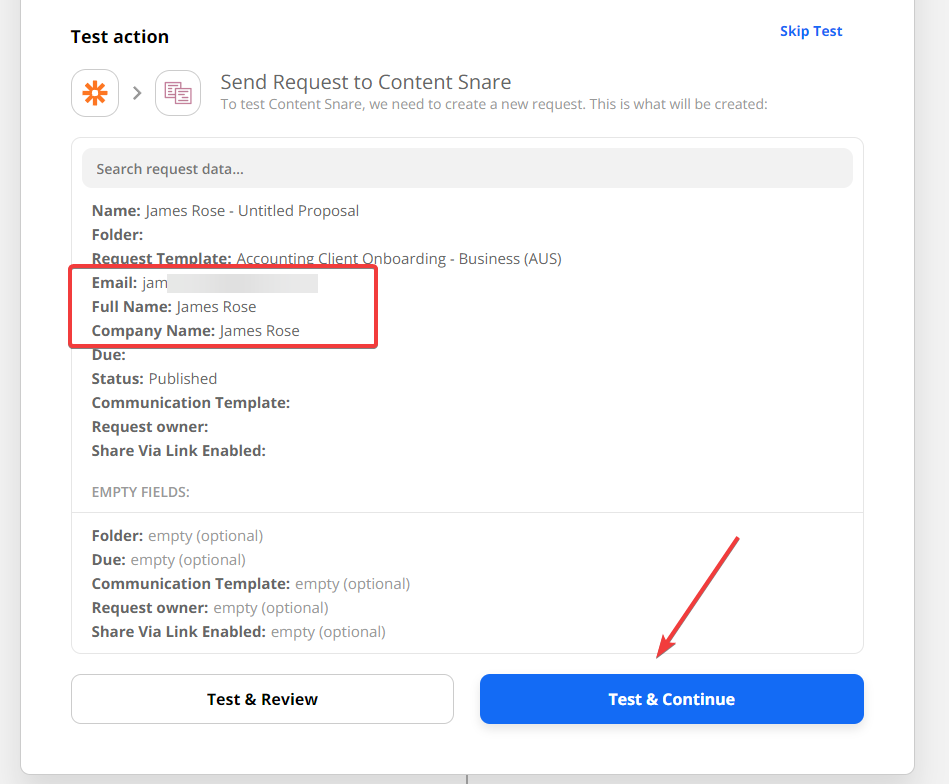Click the Email field row

tap(205, 283)
